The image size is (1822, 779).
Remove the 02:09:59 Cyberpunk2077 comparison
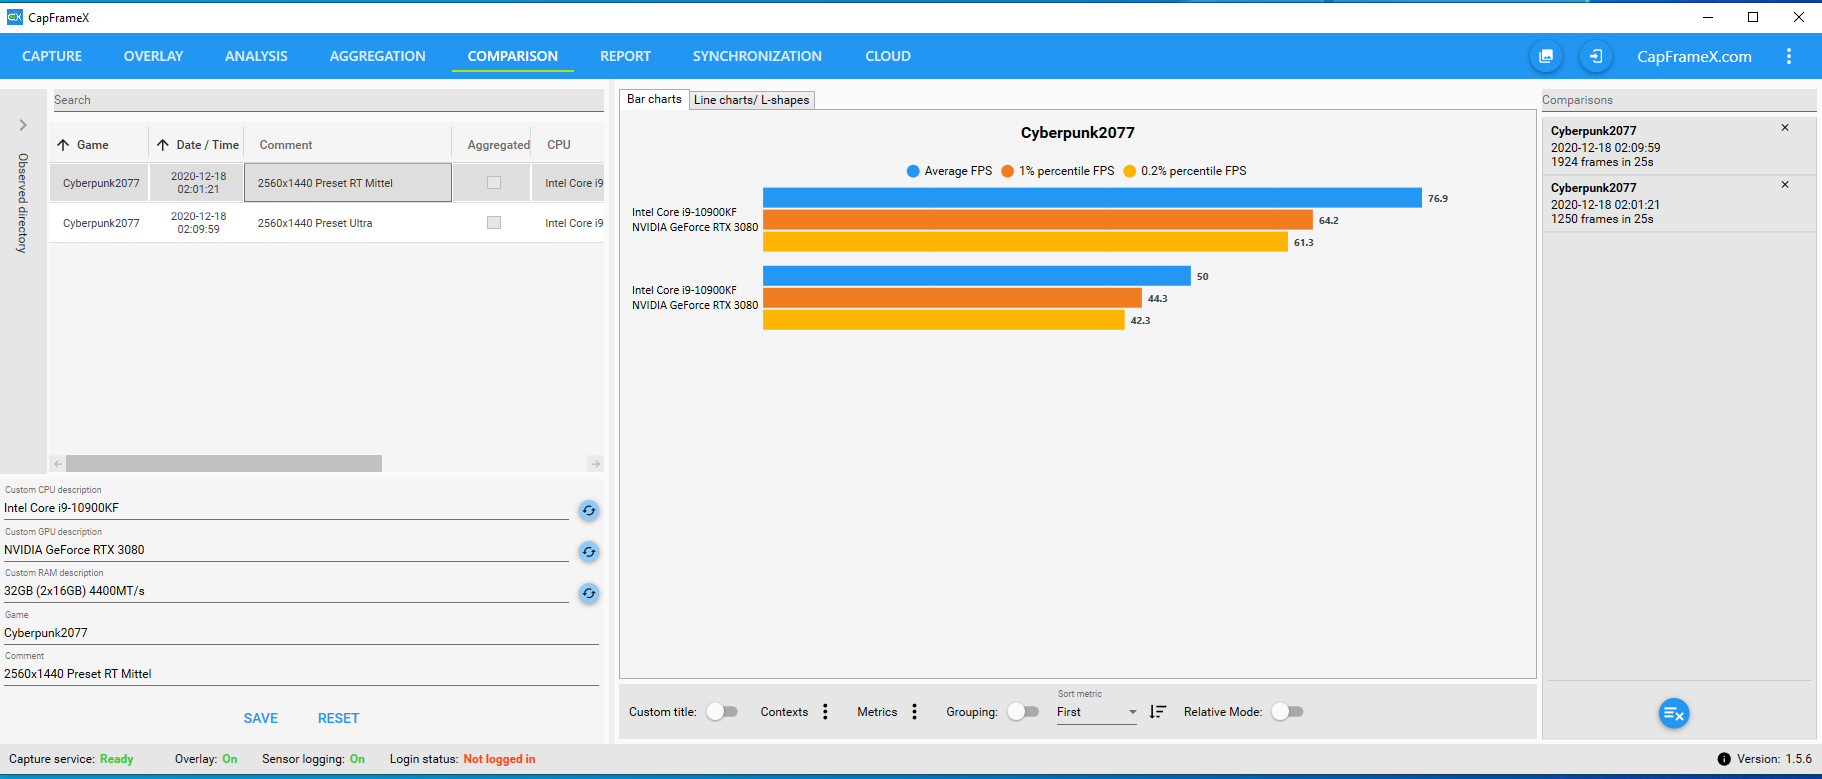(x=1785, y=128)
